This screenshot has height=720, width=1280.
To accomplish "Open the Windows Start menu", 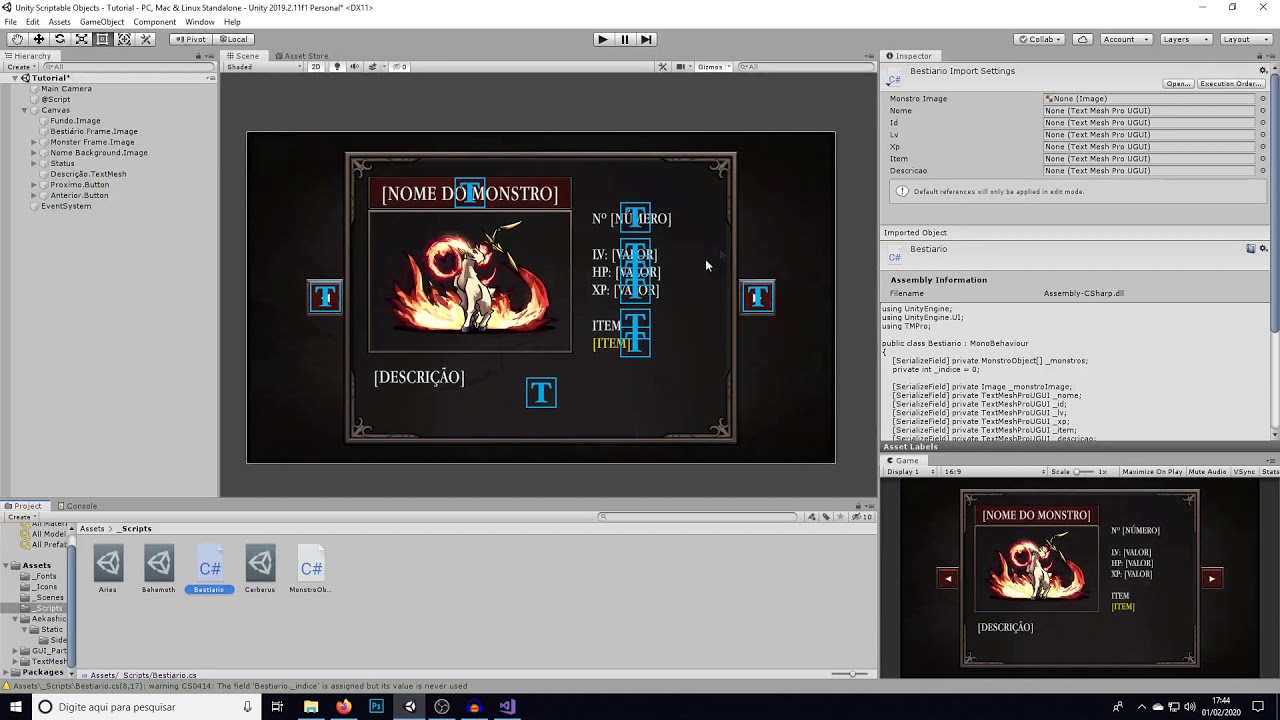I will 15,707.
